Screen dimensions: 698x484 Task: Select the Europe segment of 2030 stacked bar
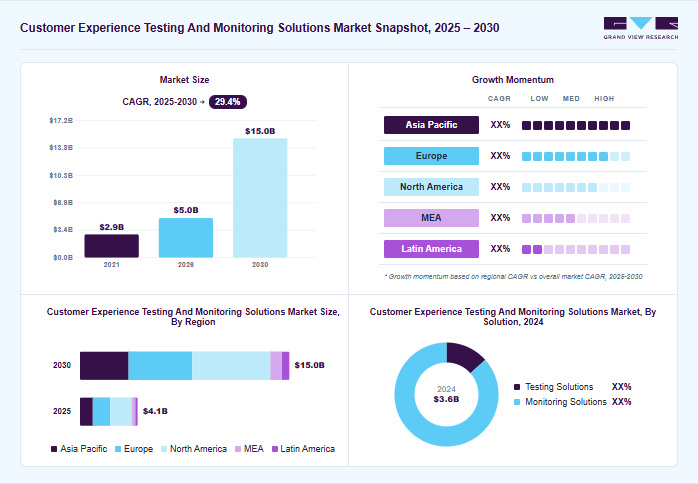(x=160, y=366)
